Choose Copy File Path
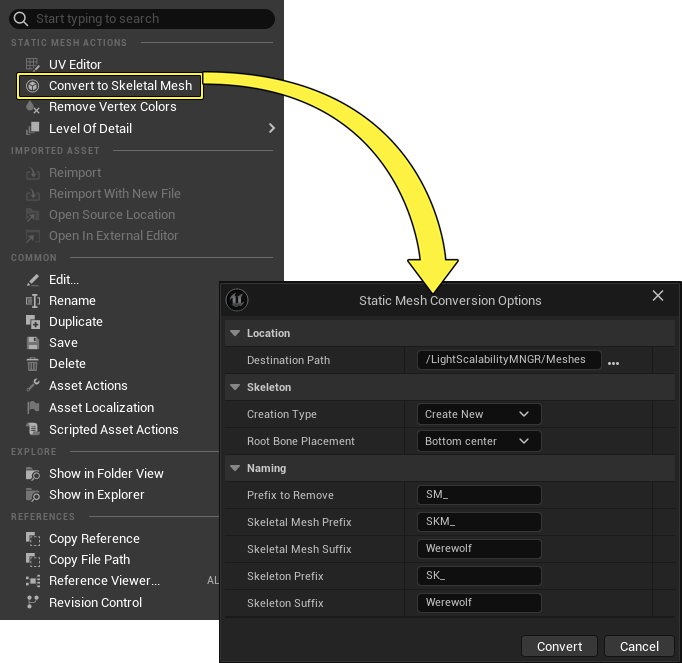This screenshot has width=682, height=663. (90, 559)
